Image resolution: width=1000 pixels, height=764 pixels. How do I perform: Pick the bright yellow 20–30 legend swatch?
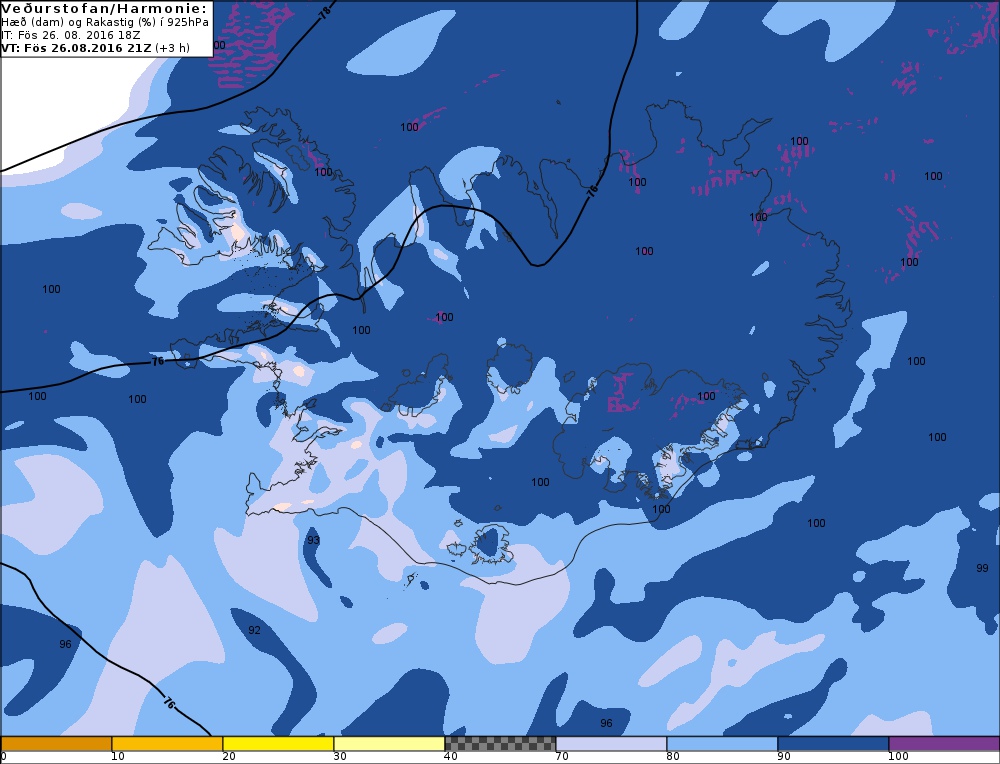[x=278, y=744]
